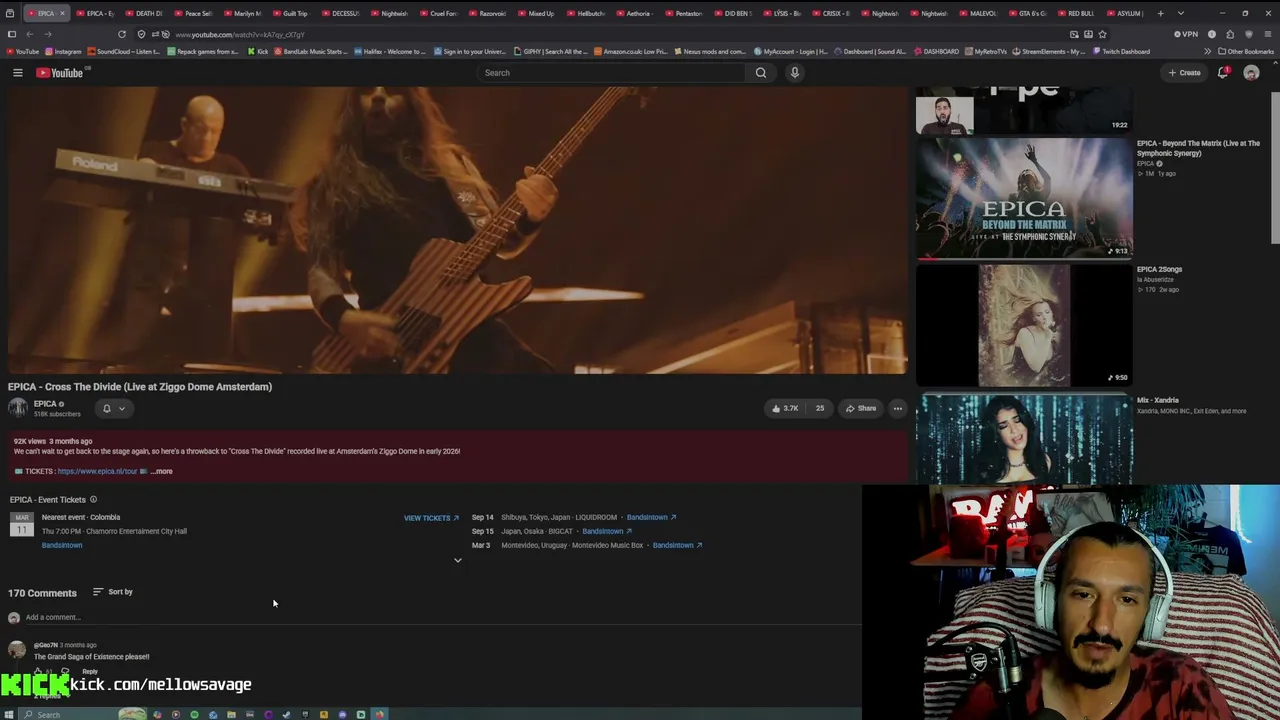1280x720 pixels.
Task: Bookmark this page with the star
Action: (1103, 34)
